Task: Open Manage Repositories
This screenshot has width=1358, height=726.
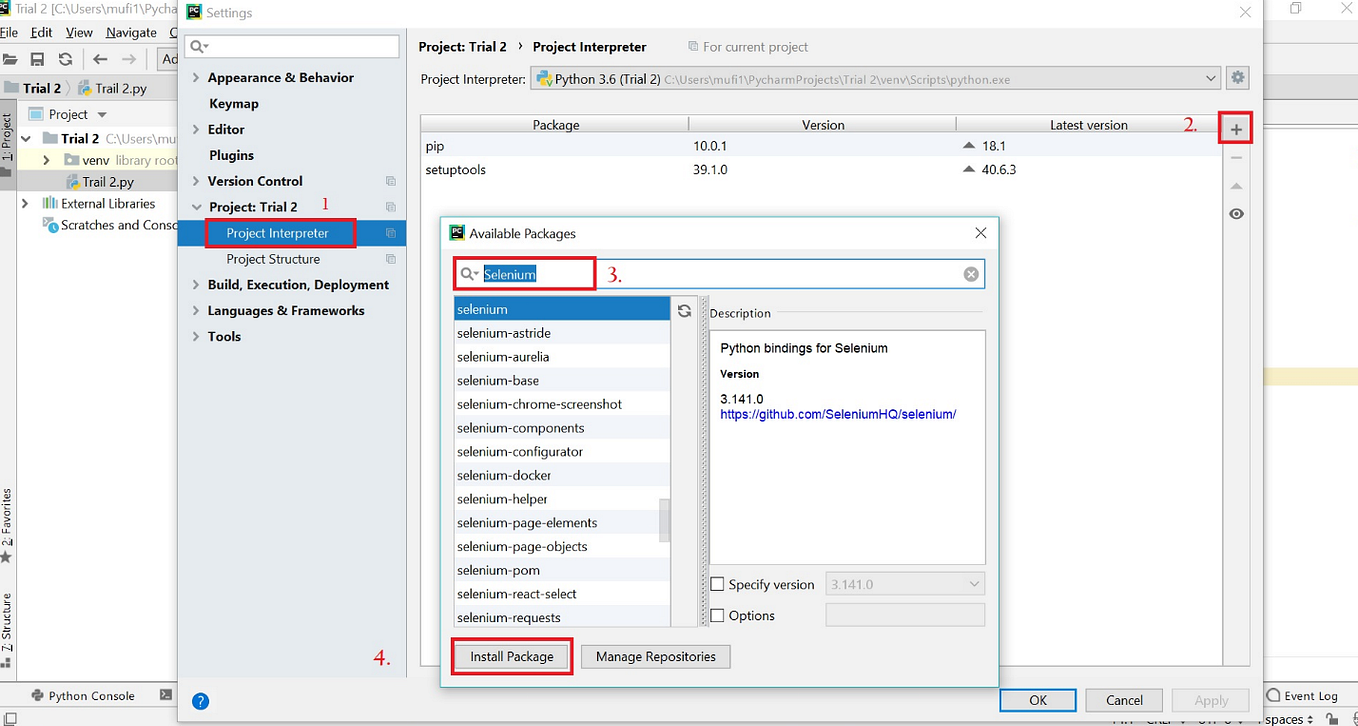Action: tap(655, 656)
